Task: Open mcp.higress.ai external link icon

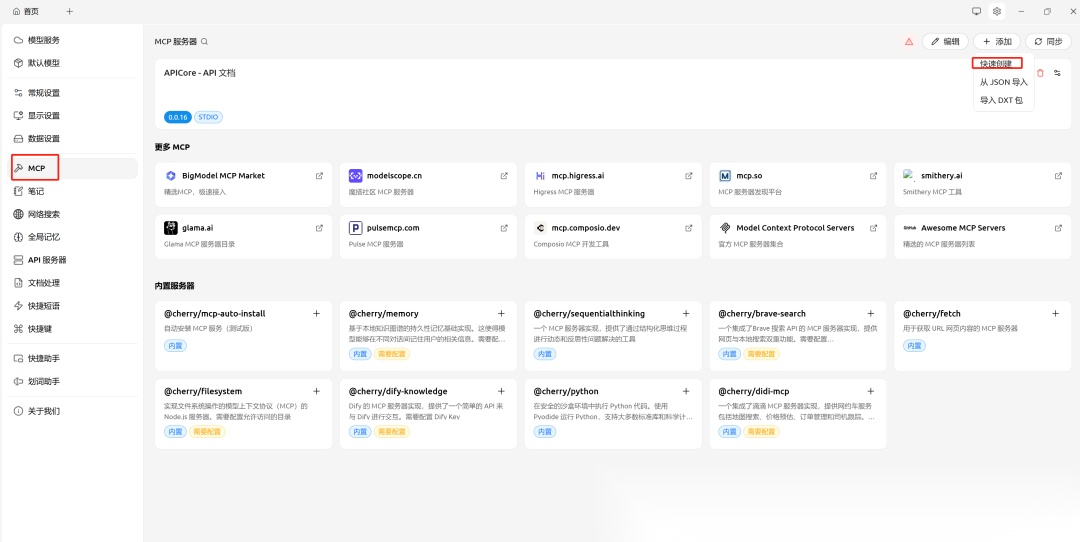Action: [x=689, y=176]
